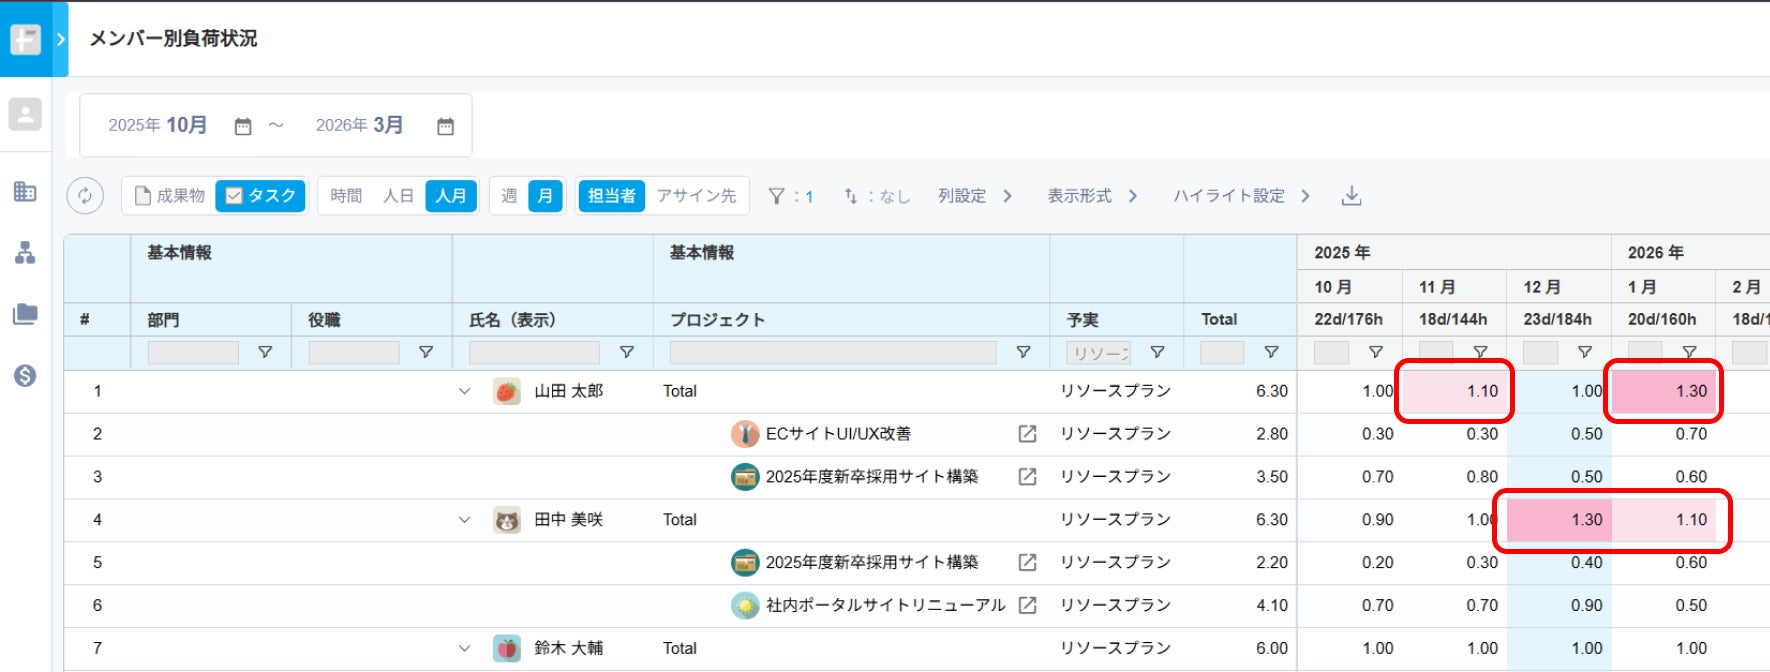The height and width of the screenshot is (672, 1770).
Task: Click the app logo icon
Action: click(x=25, y=39)
